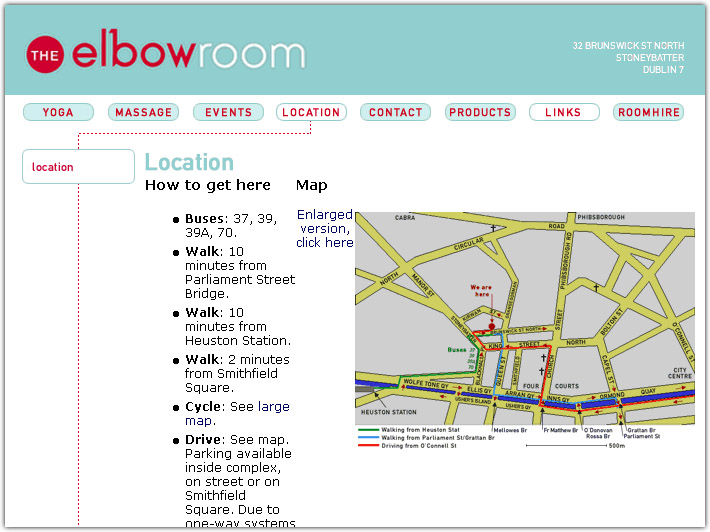Screen dimensions: 710x532
Task: Go to the Events page
Action: [228, 112]
